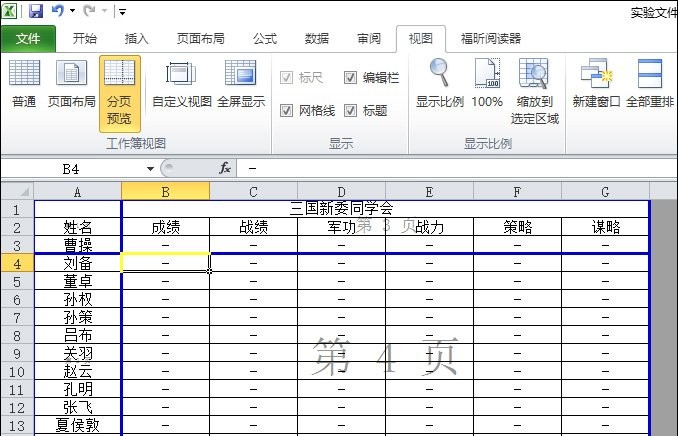Switch to the 插入 tab
Viewport: 678px width, 436px height.
136,38
